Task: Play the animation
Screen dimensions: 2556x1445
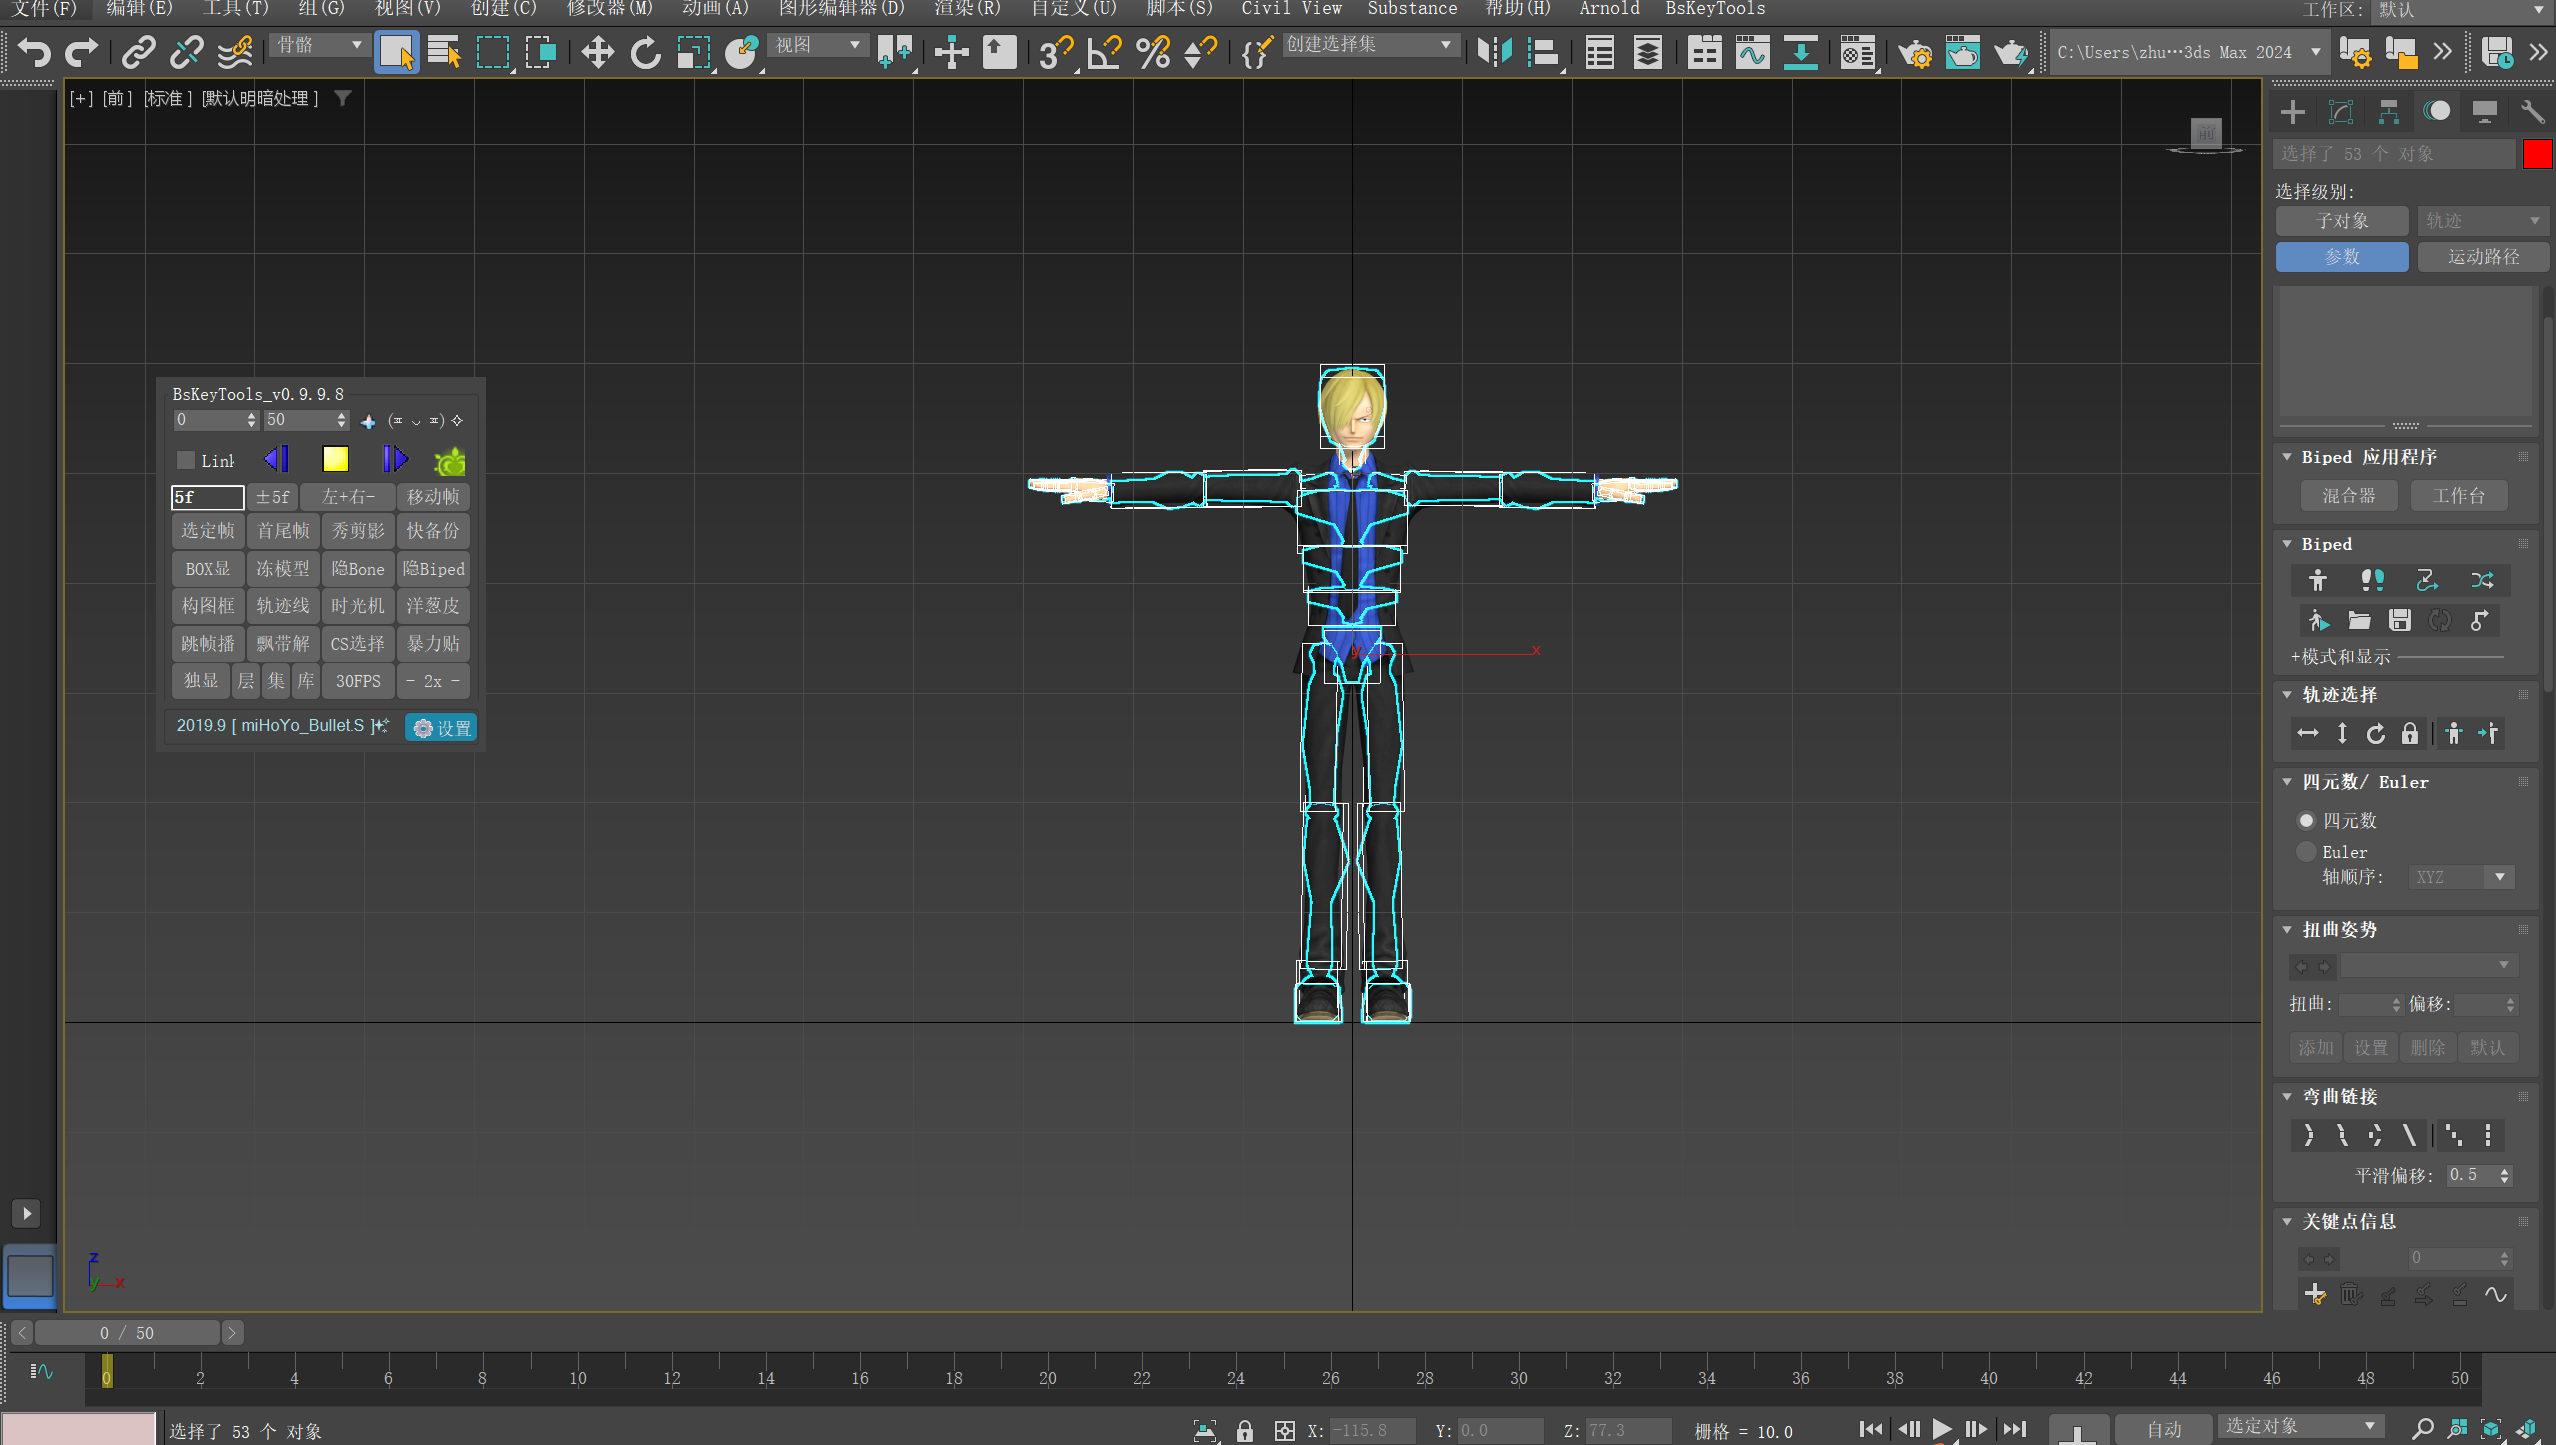Action: 1941,1429
